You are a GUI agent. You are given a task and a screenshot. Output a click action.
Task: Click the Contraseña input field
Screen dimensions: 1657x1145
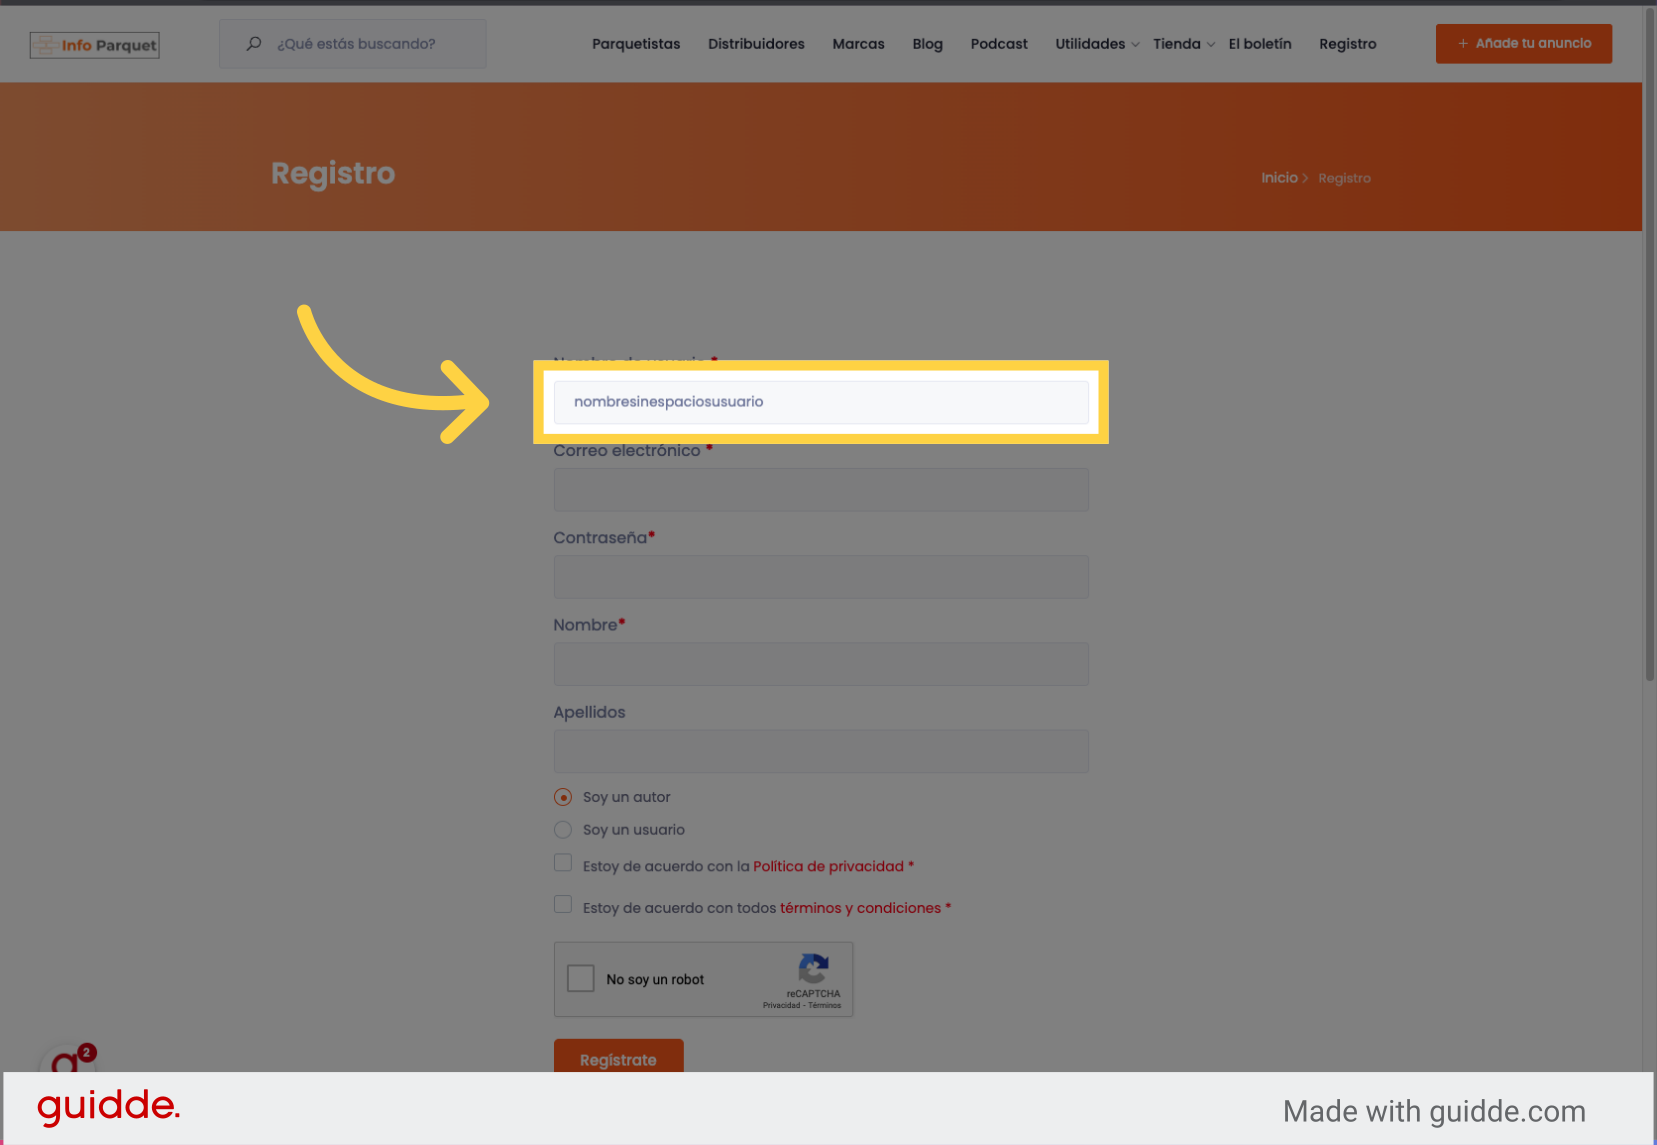(x=821, y=577)
